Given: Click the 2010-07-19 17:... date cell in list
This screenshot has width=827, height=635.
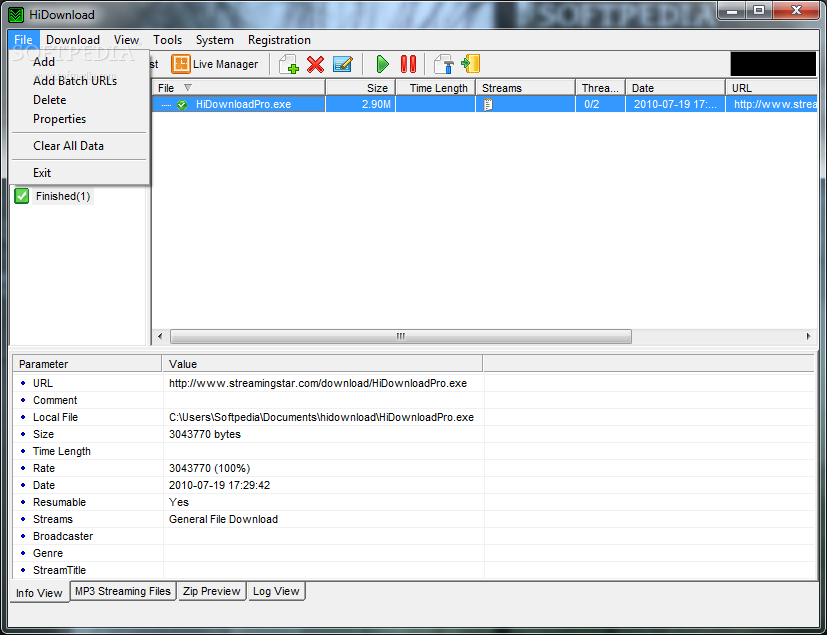Looking at the screenshot, I should point(675,104).
